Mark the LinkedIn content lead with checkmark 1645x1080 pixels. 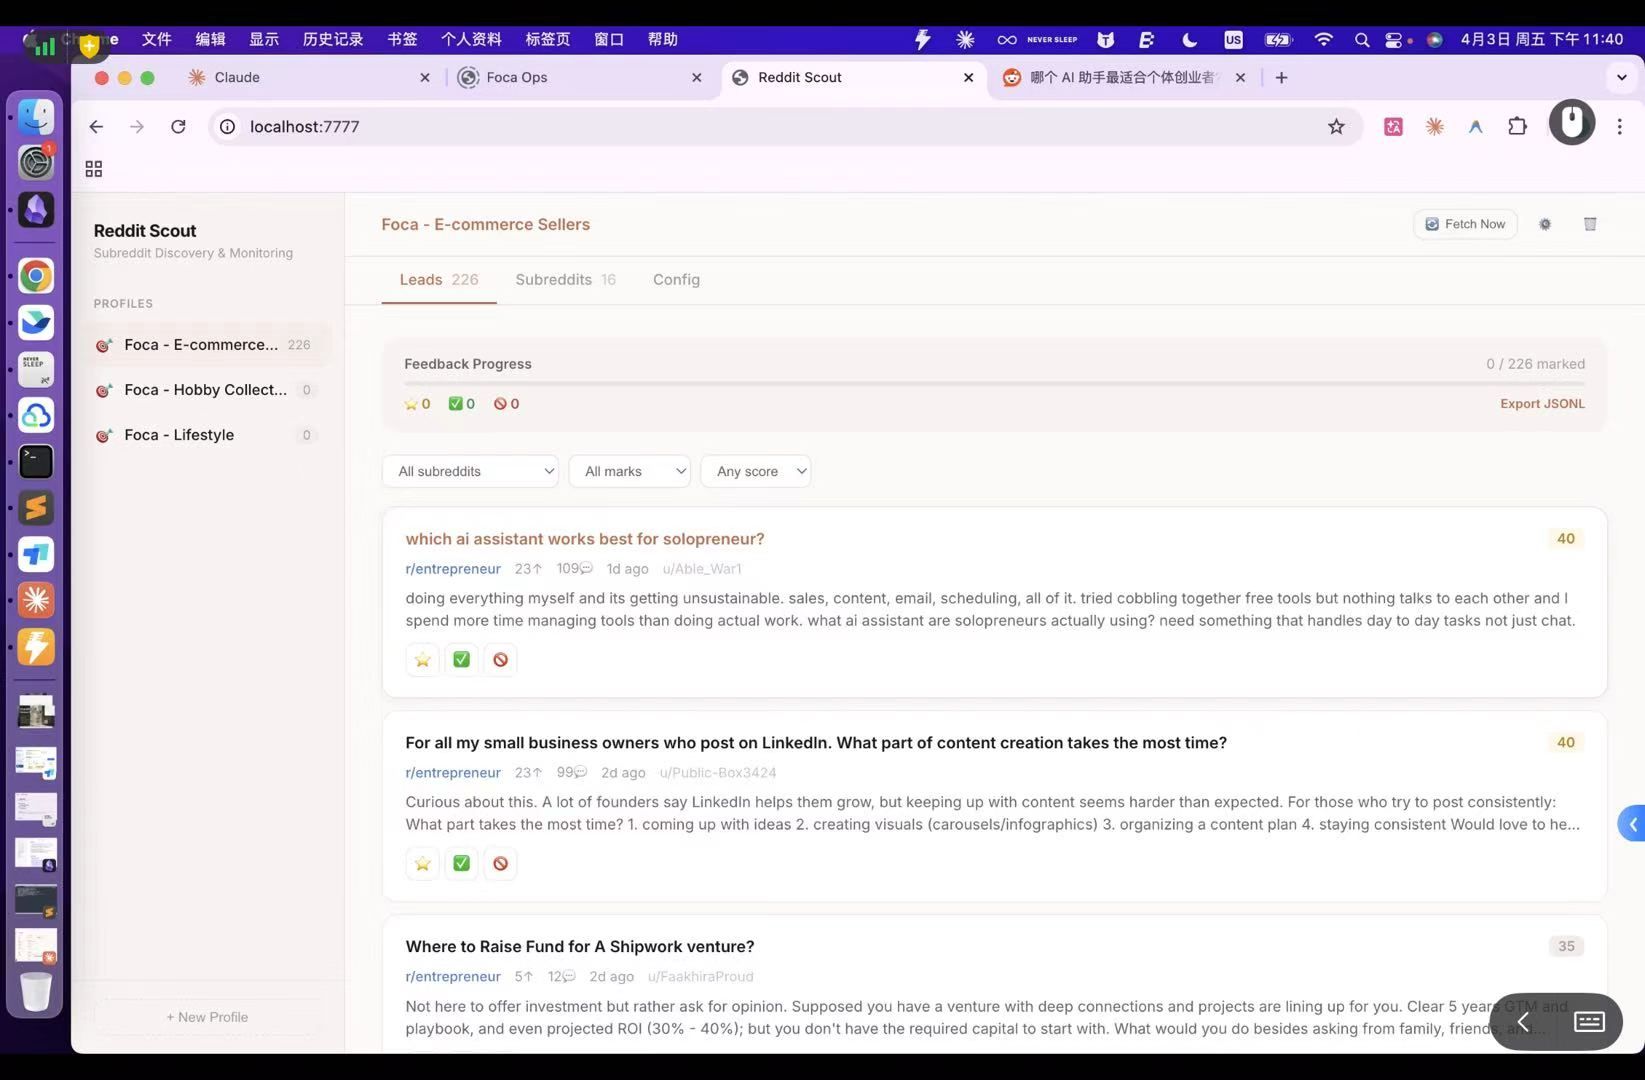[x=461, y=864]
